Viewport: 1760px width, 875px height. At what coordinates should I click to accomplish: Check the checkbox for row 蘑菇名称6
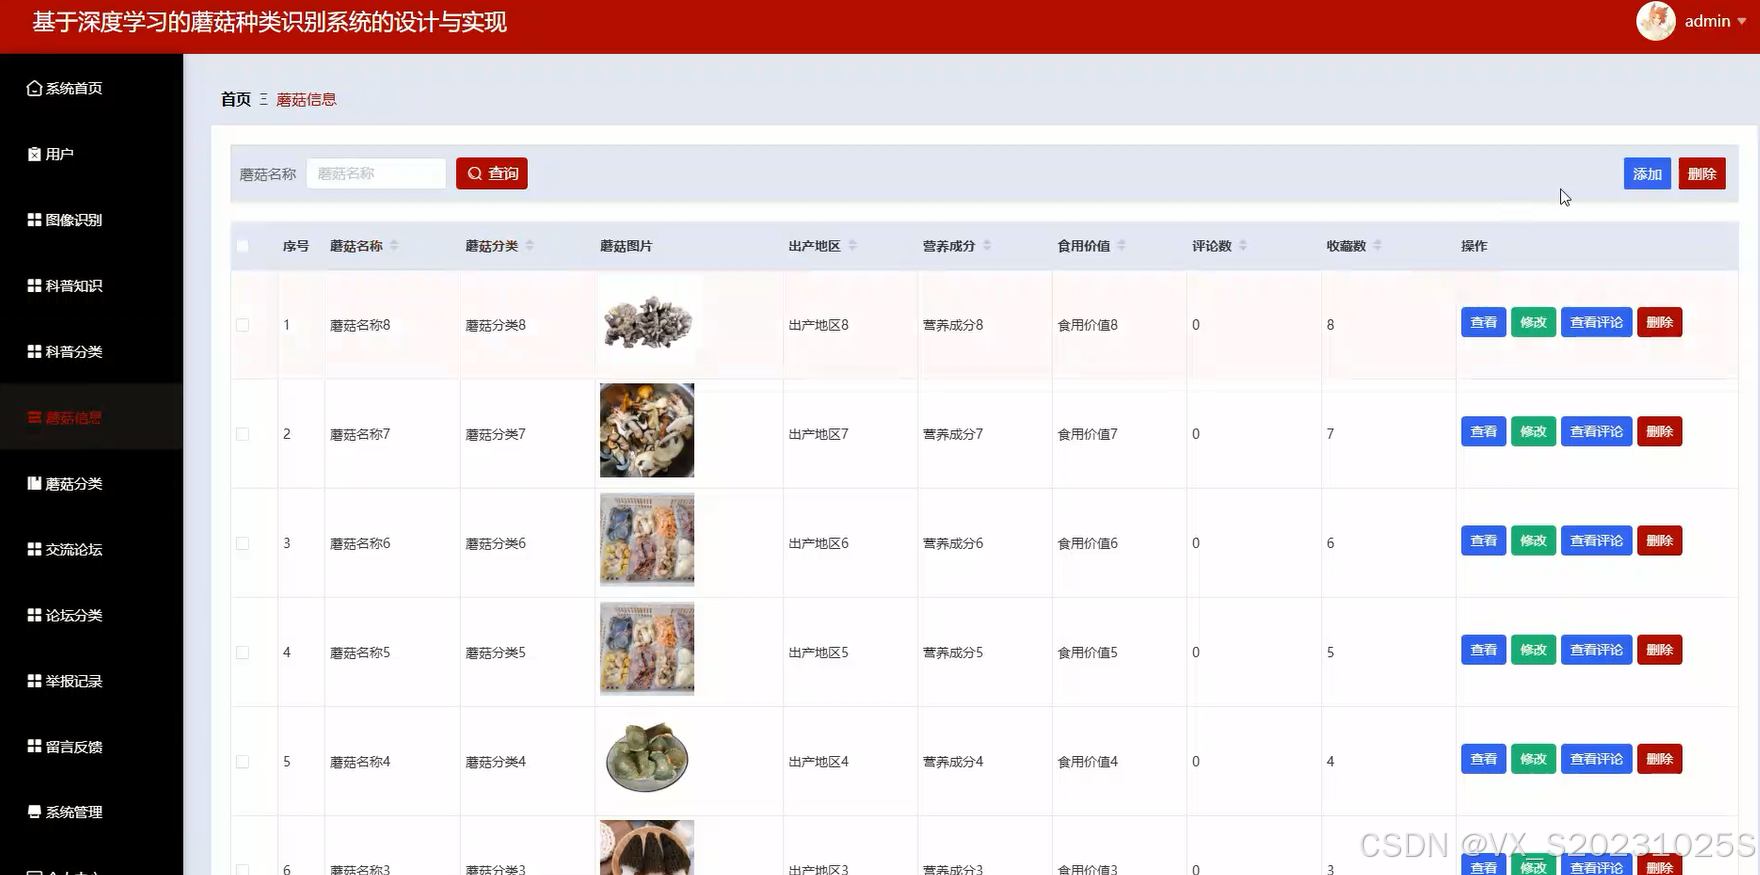pyautogui.click(x=242, y=543)
